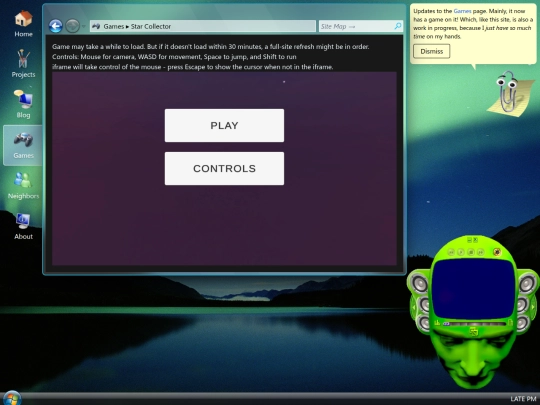Click the right arrow on media player's side

(x=533, y=307)
